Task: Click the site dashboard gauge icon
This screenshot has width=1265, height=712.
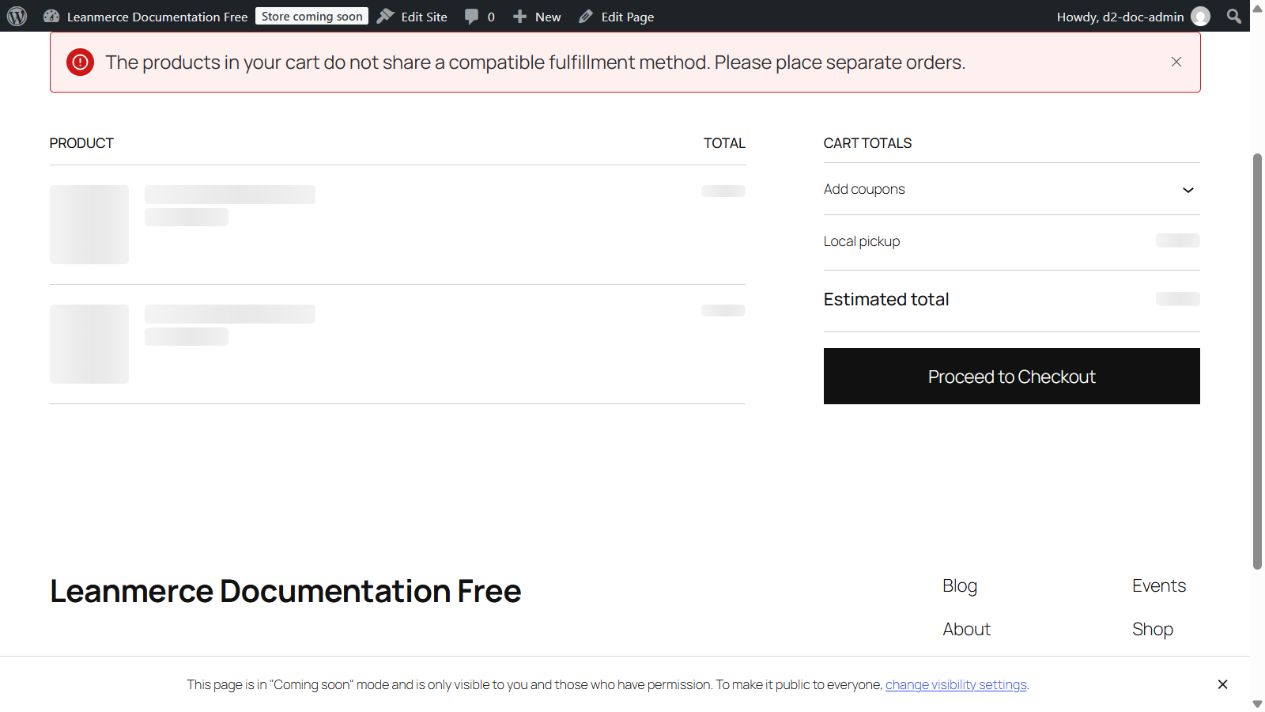Action: [x=52, y=16]
